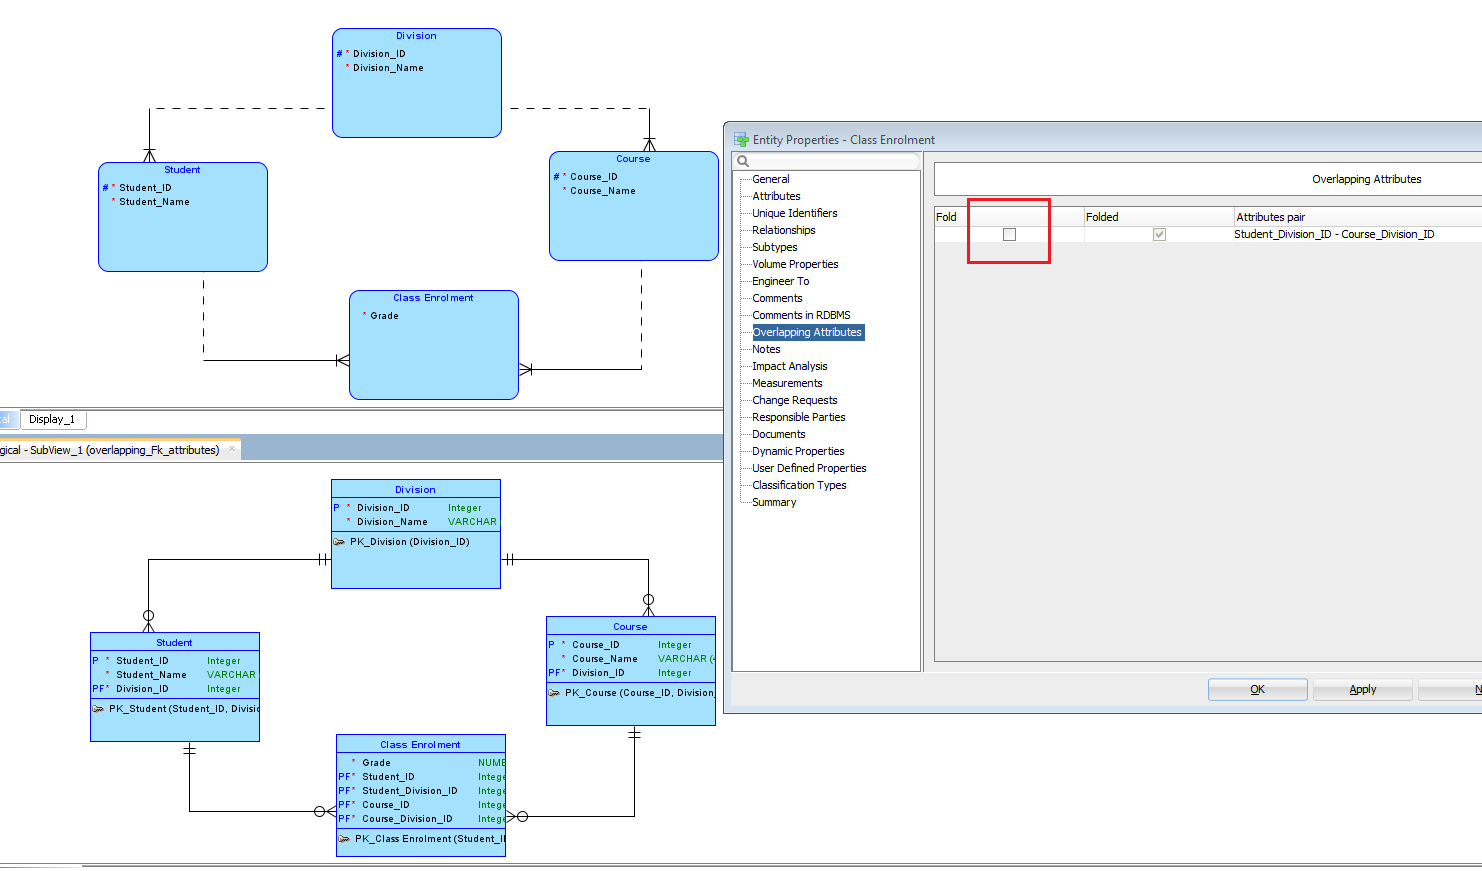The width and height of the screenshot is (1482, 871).
Task: Click the PK_Class Enrolment key icon
Action: [x=344, y=839]
